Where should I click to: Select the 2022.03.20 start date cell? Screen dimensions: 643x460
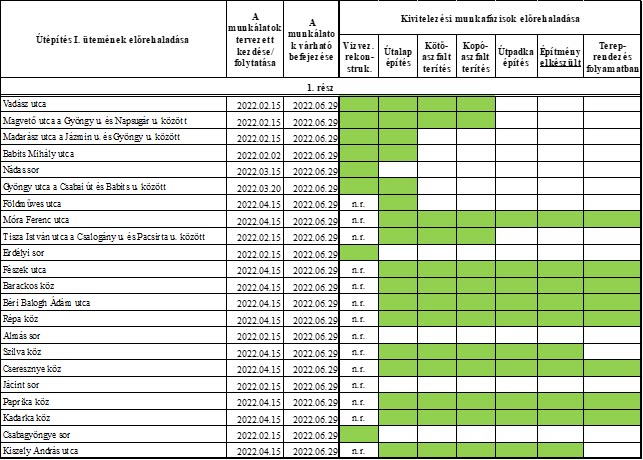pos(254,187)
